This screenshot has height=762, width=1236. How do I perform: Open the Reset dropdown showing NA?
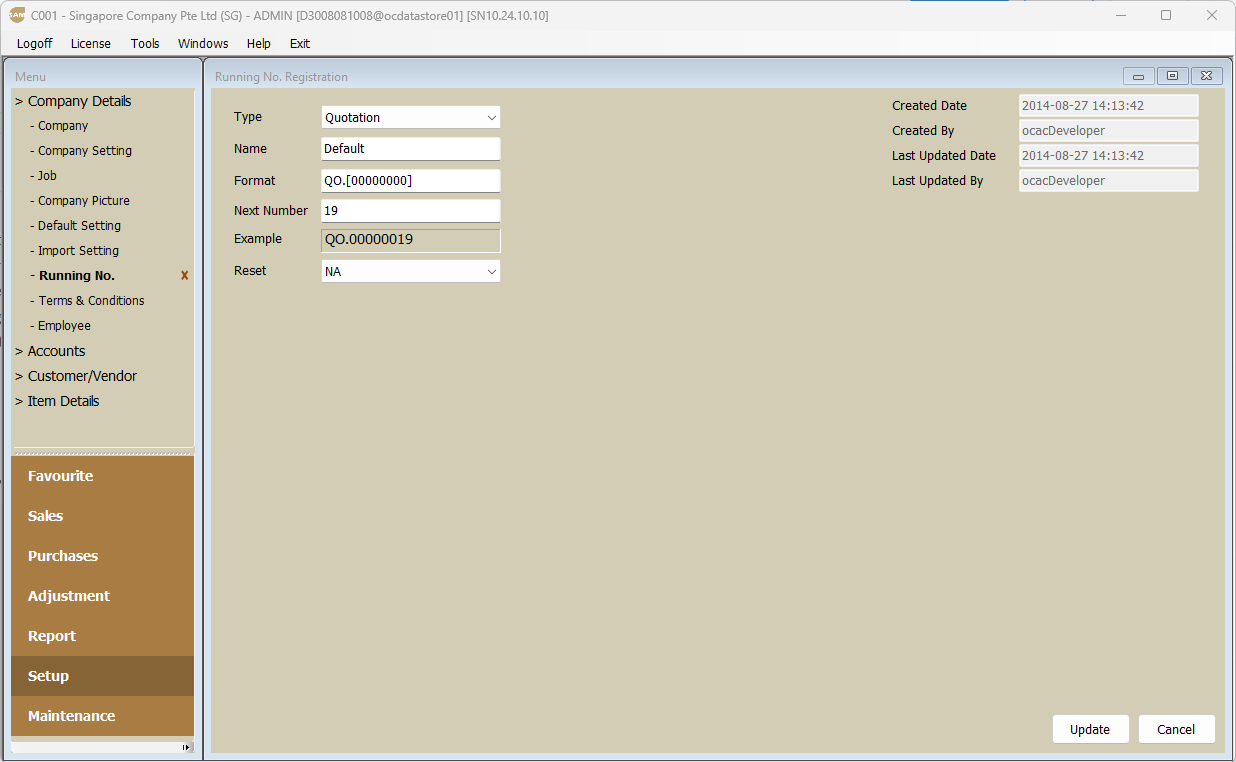[410, 271]
